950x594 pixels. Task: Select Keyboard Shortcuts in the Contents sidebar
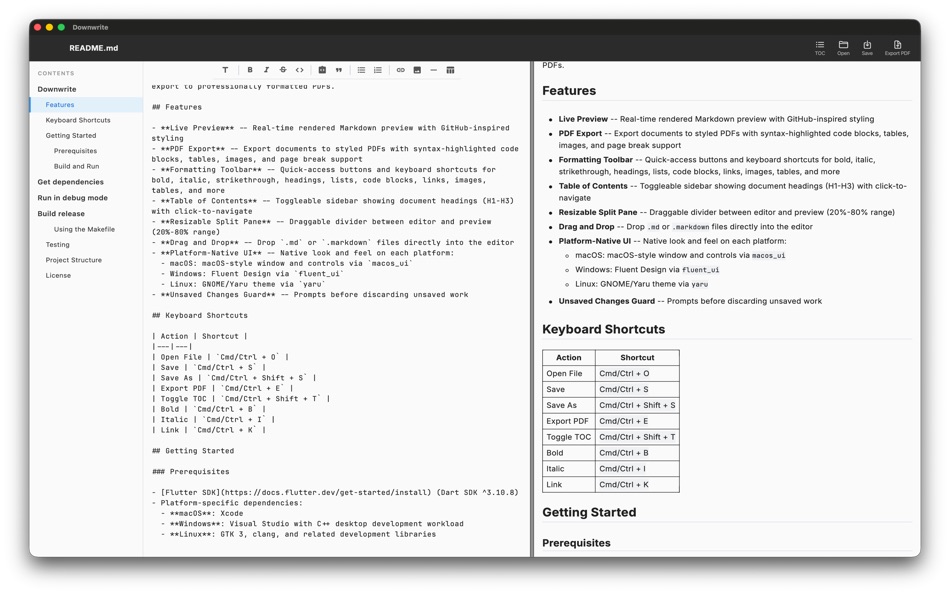coord(79,120)
